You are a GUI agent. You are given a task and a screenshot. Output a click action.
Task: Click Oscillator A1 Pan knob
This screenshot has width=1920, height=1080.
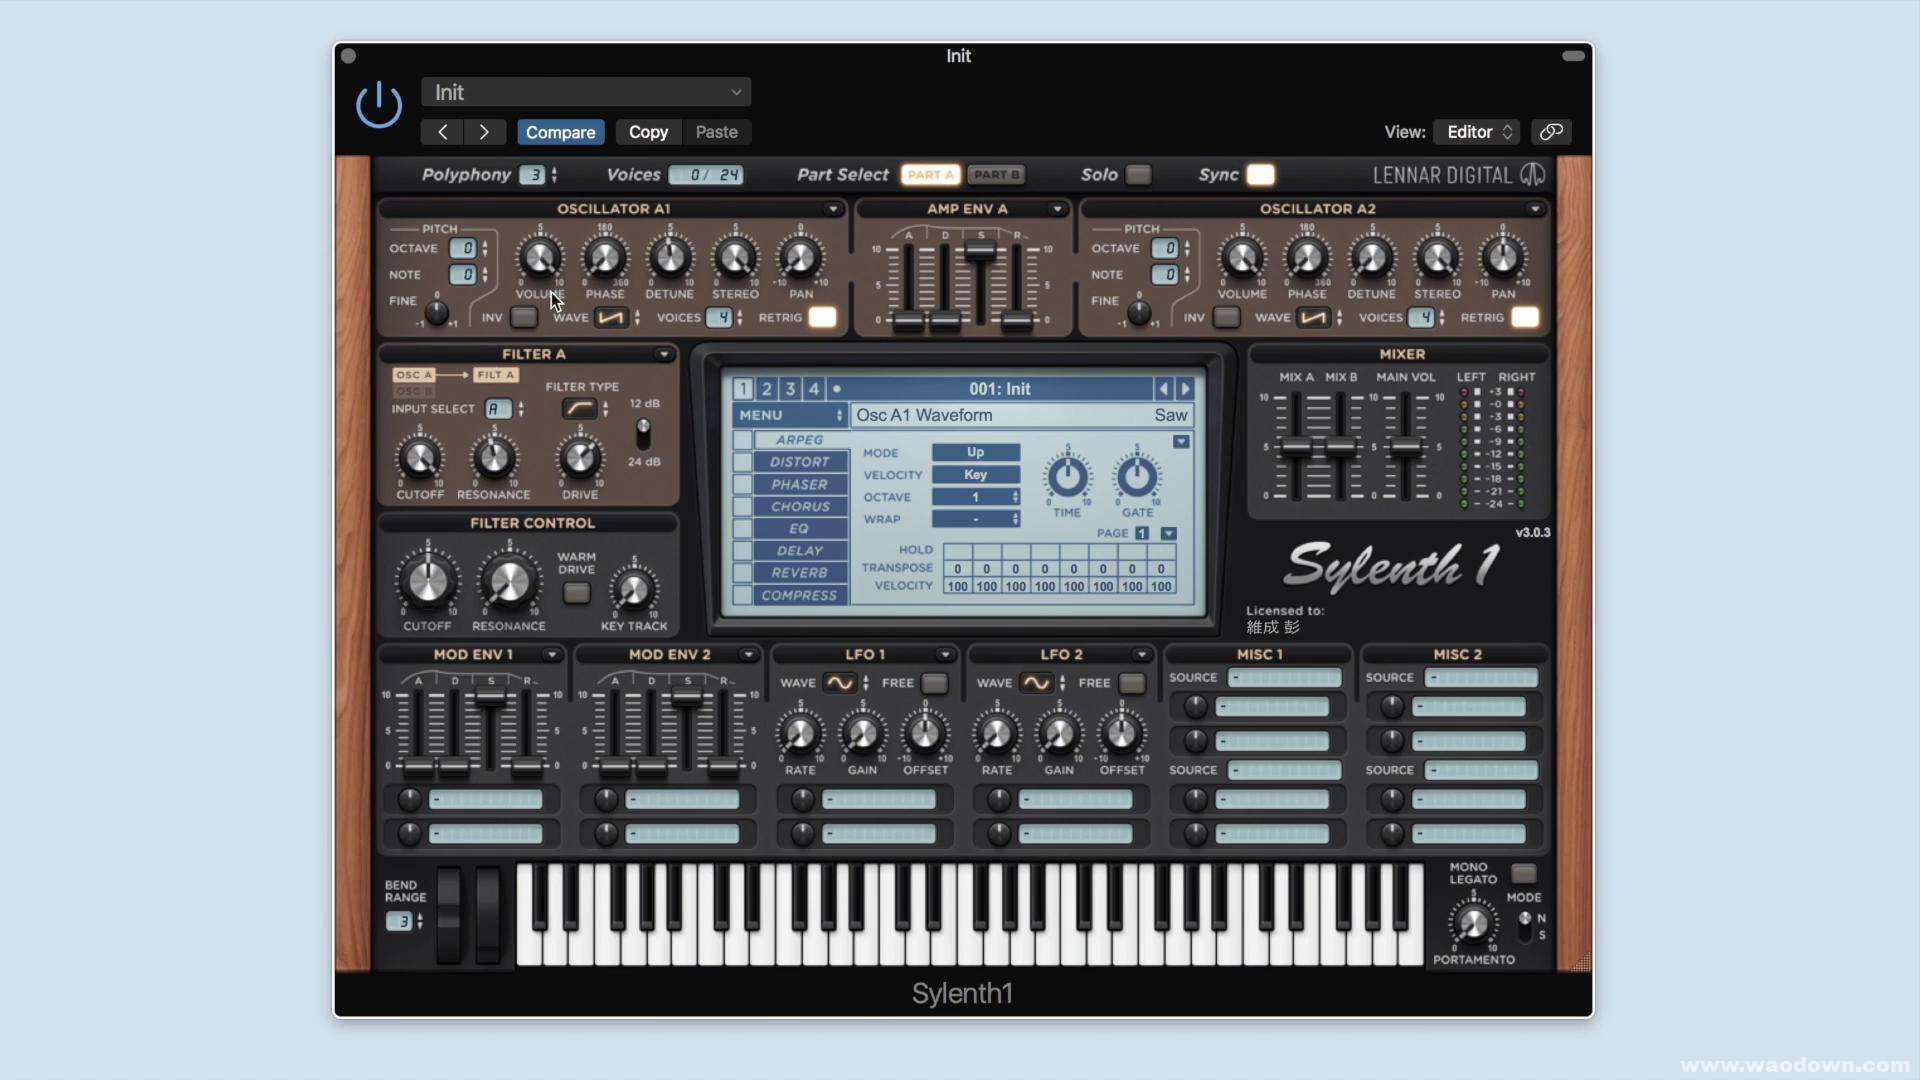(800, 258)
